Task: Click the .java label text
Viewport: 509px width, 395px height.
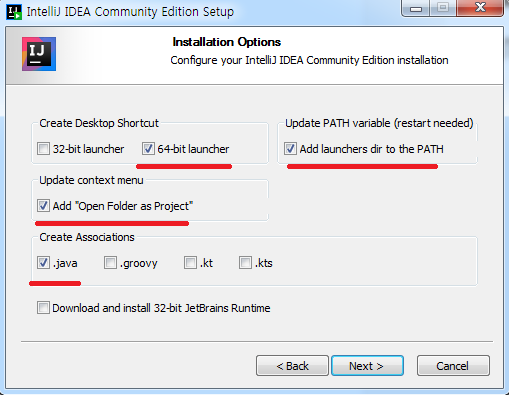Action: (65, 263)
